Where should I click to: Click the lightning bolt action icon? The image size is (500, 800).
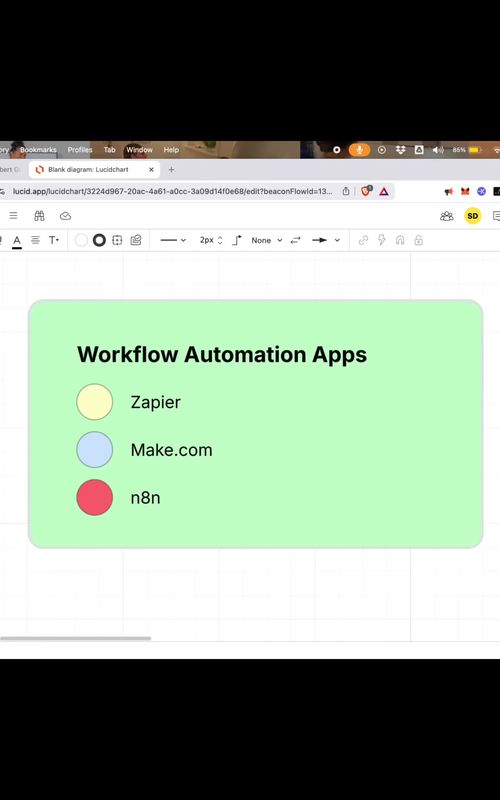tap(382, 240)
